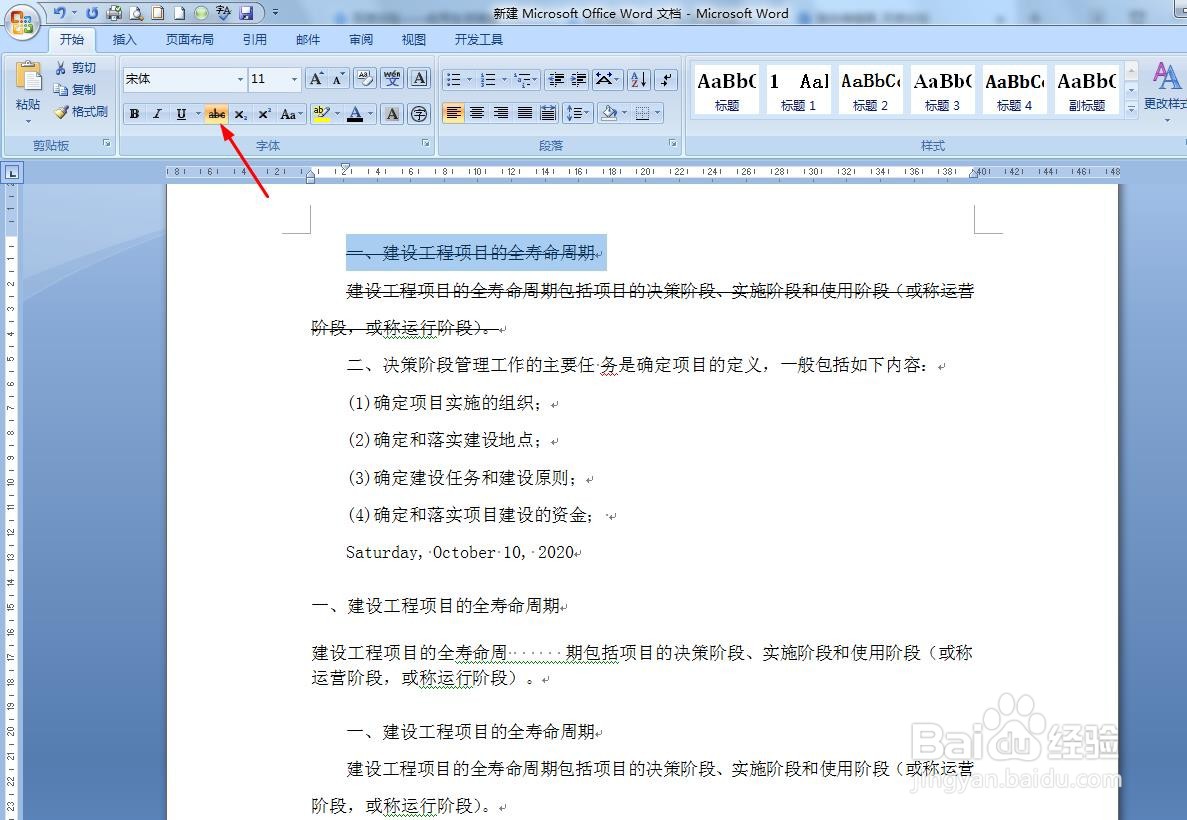The width and height of the screenshot is (1187, 820).
Task: Toggle Bold formatting
Action: pos(133,113)
